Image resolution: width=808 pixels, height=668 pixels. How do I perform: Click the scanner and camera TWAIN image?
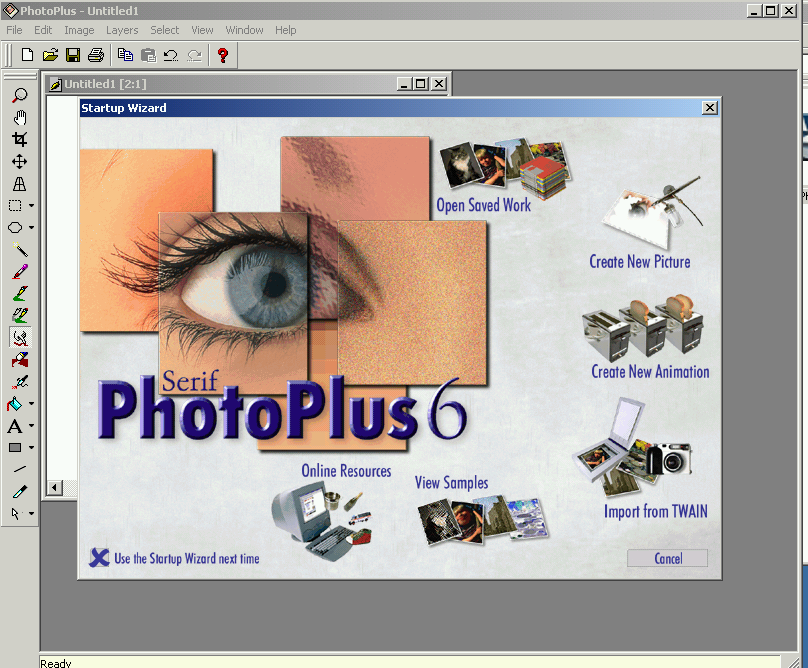point(632,448)
